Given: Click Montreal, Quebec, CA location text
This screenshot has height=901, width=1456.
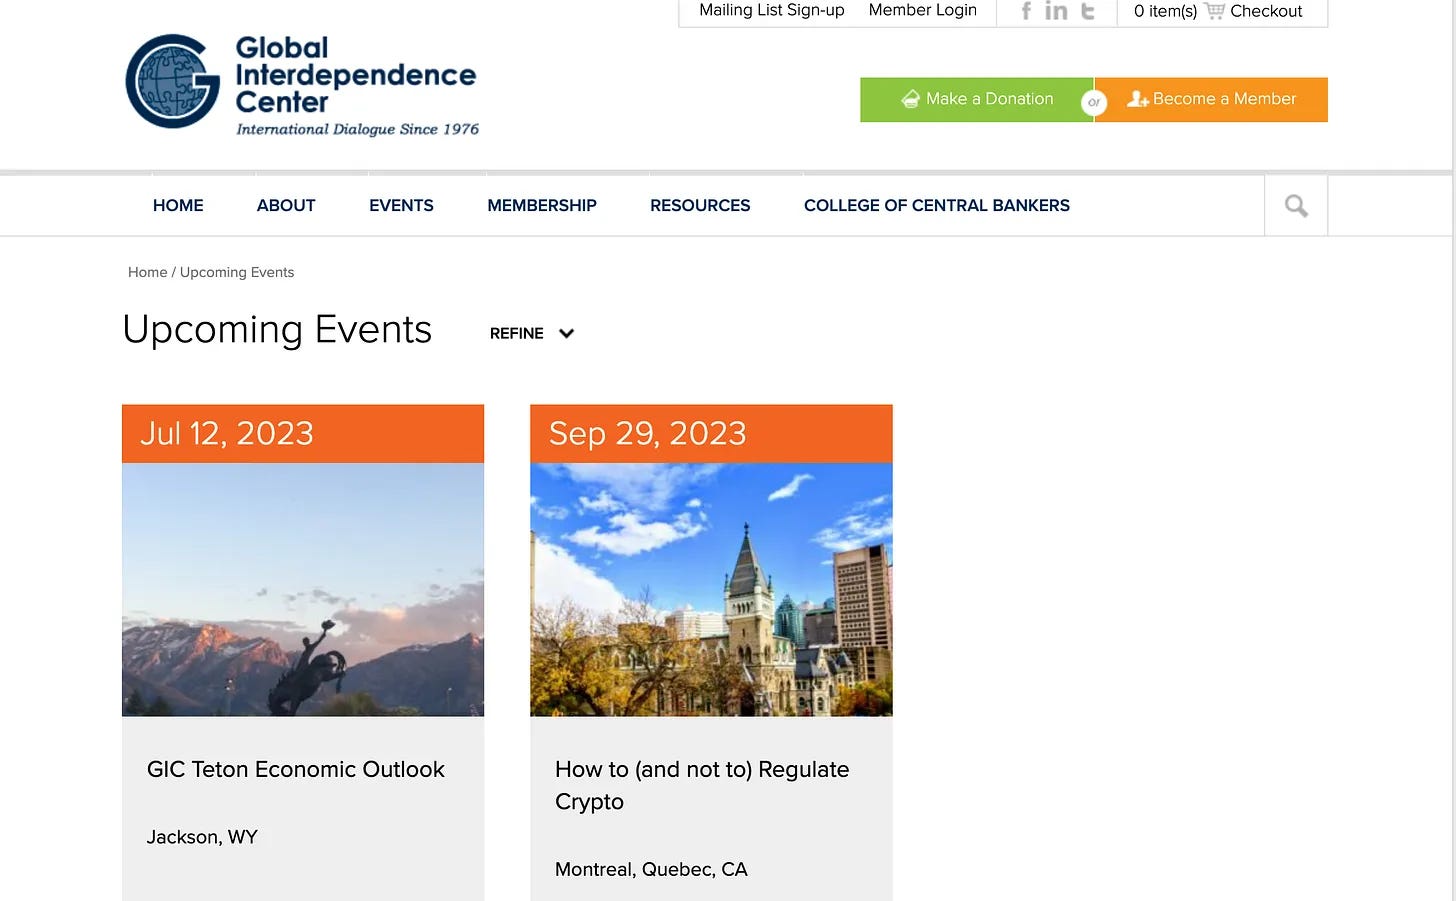Looking at the screenshot, I should click(651, 869).
